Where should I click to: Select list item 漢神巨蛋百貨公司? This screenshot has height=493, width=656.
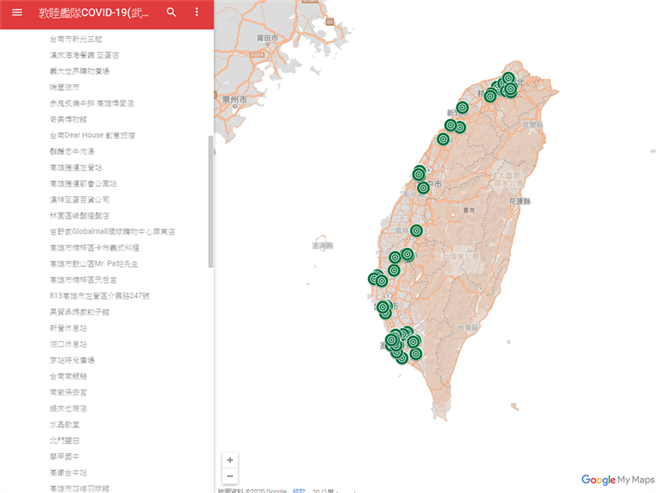coord(79,200)
